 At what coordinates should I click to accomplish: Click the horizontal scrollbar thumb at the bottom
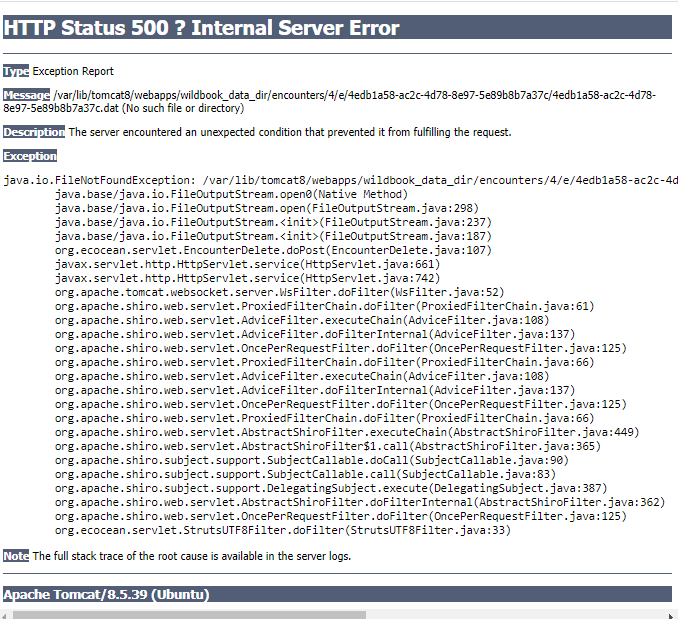click(189, 615)
